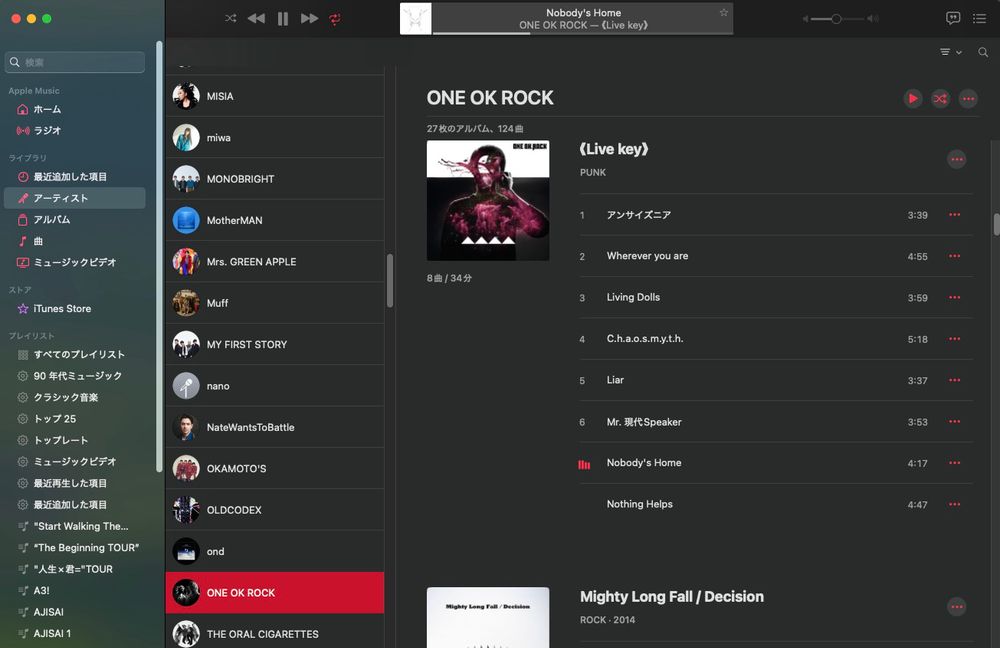1000x648 pixels.
Task: Select アーティスト in the library
Action: (75, 198)
